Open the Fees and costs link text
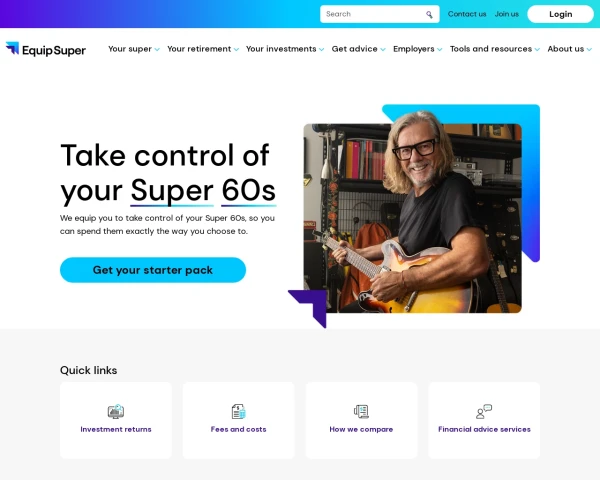This screenshot has width=600, height=480. [x=238, y=429]
